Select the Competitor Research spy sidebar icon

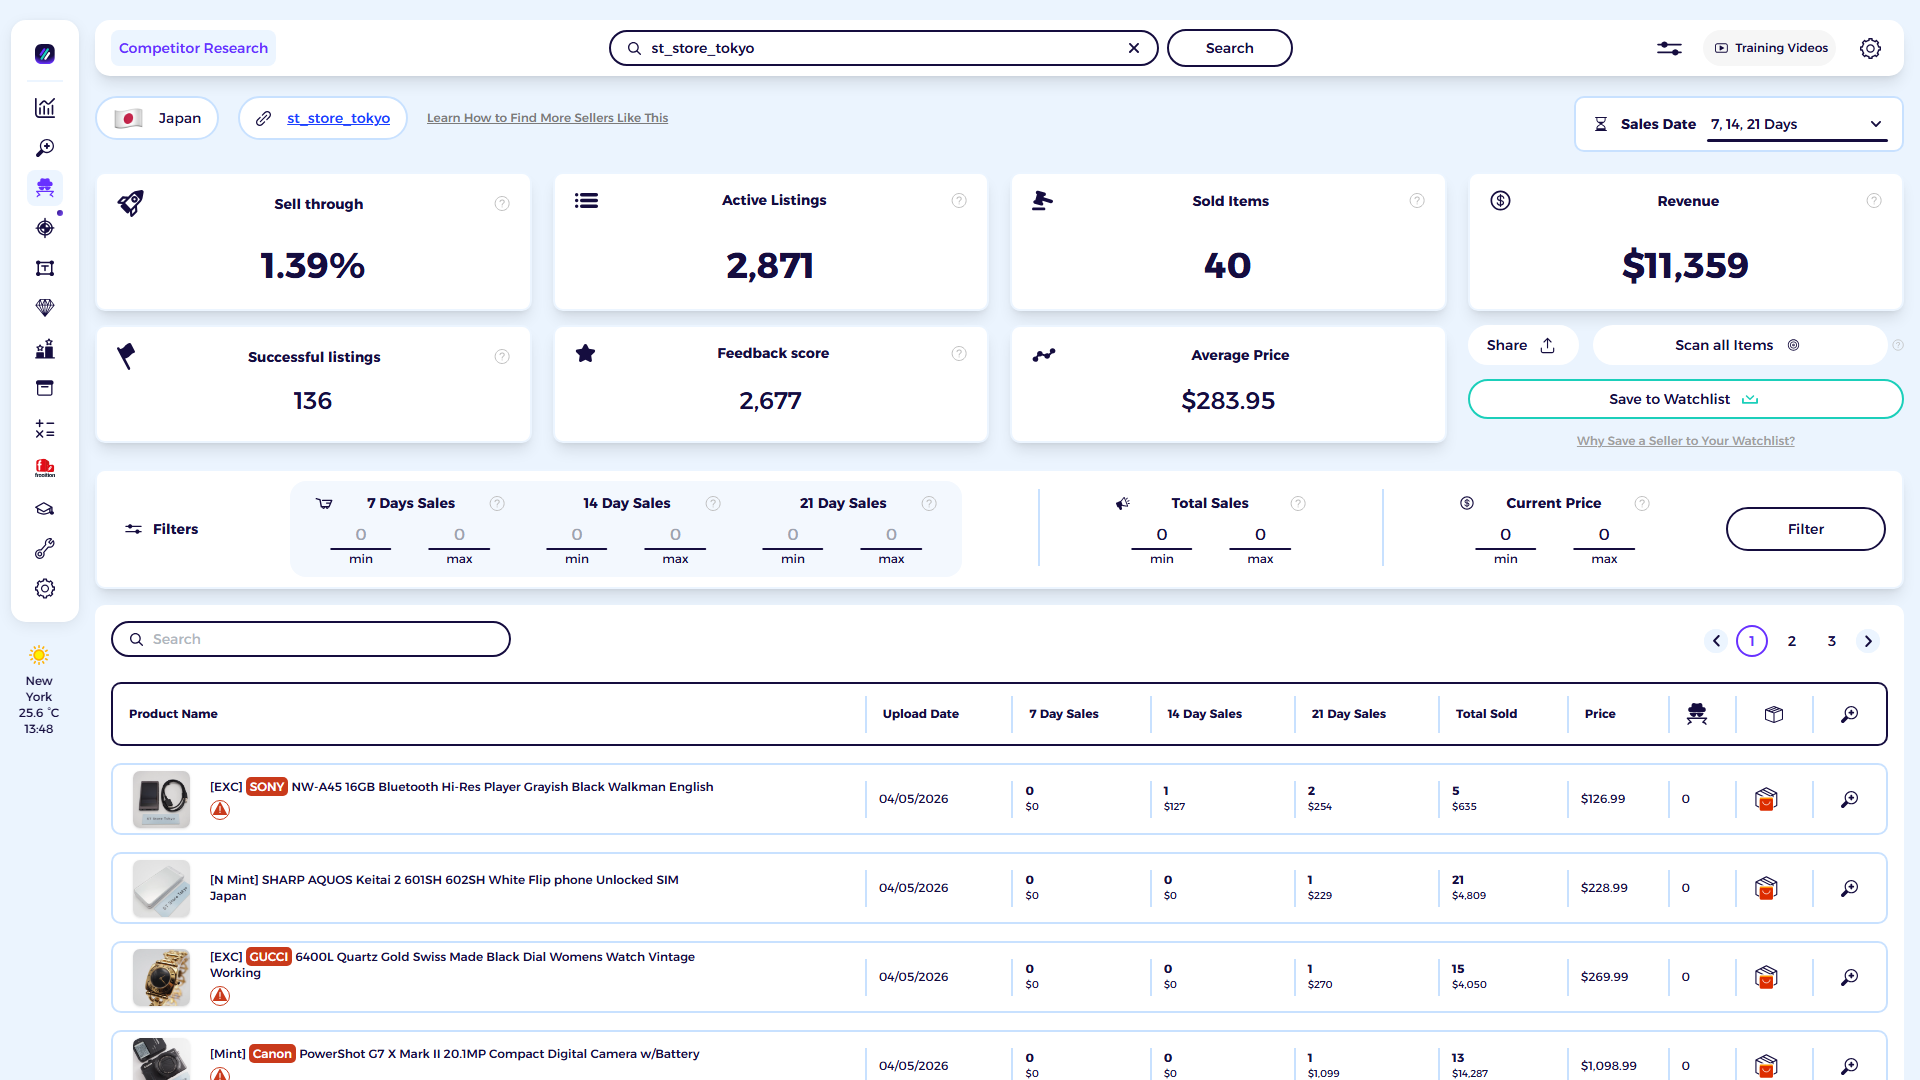click(x=45, y=188)
